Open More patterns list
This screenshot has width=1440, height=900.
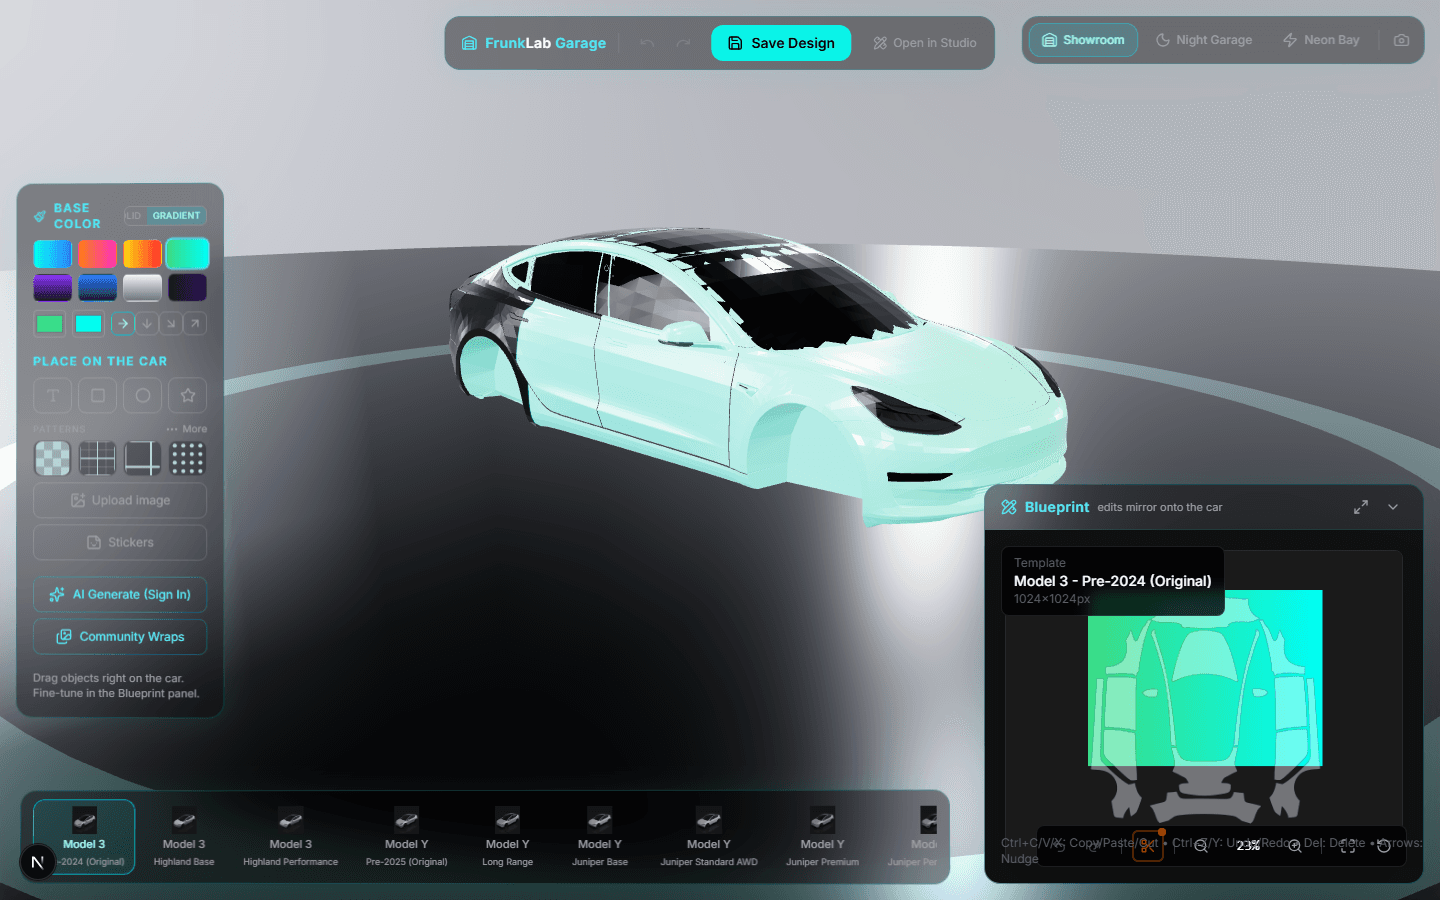[x=187, y=429]
